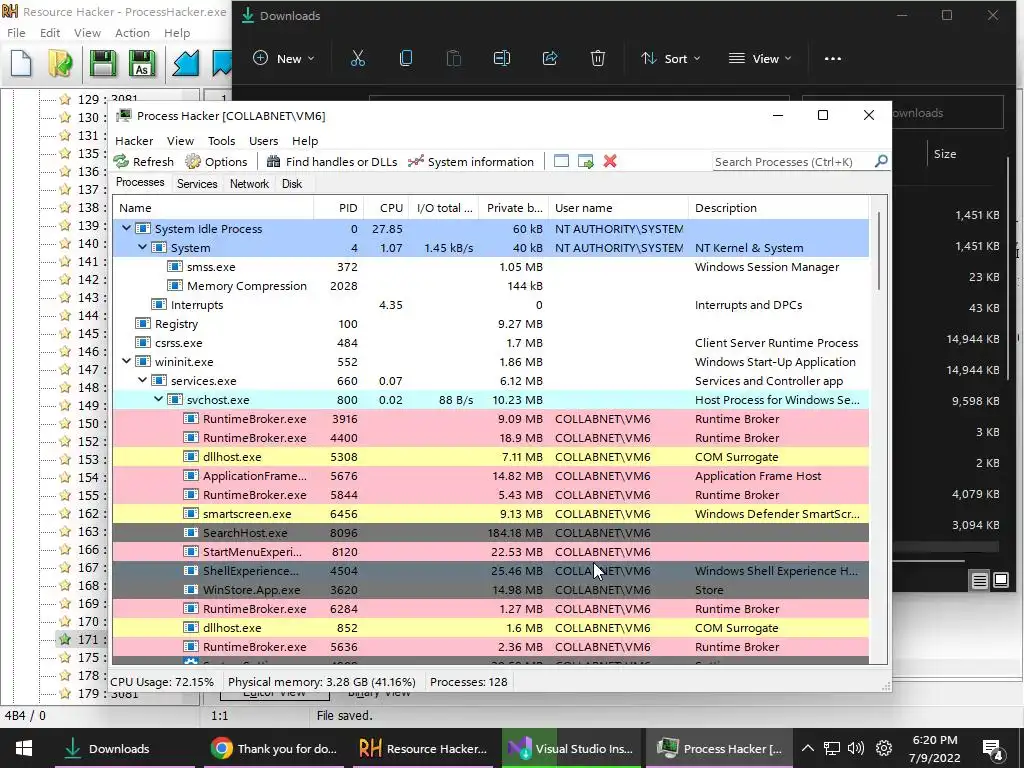Select the Memory Compression process row
This screenshot has width=1024, height=768.
coord(490,285)
